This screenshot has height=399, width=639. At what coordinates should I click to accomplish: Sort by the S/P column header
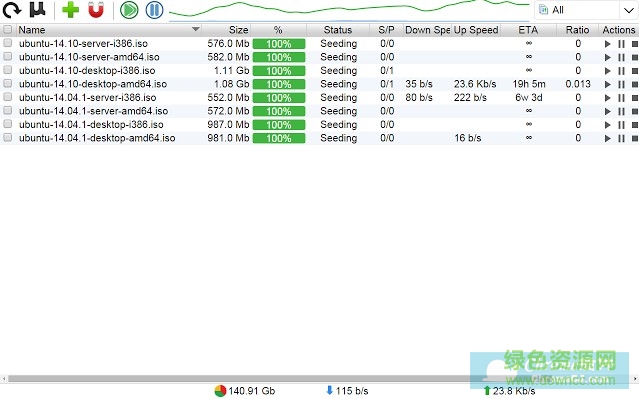click(x=386, y=30)
